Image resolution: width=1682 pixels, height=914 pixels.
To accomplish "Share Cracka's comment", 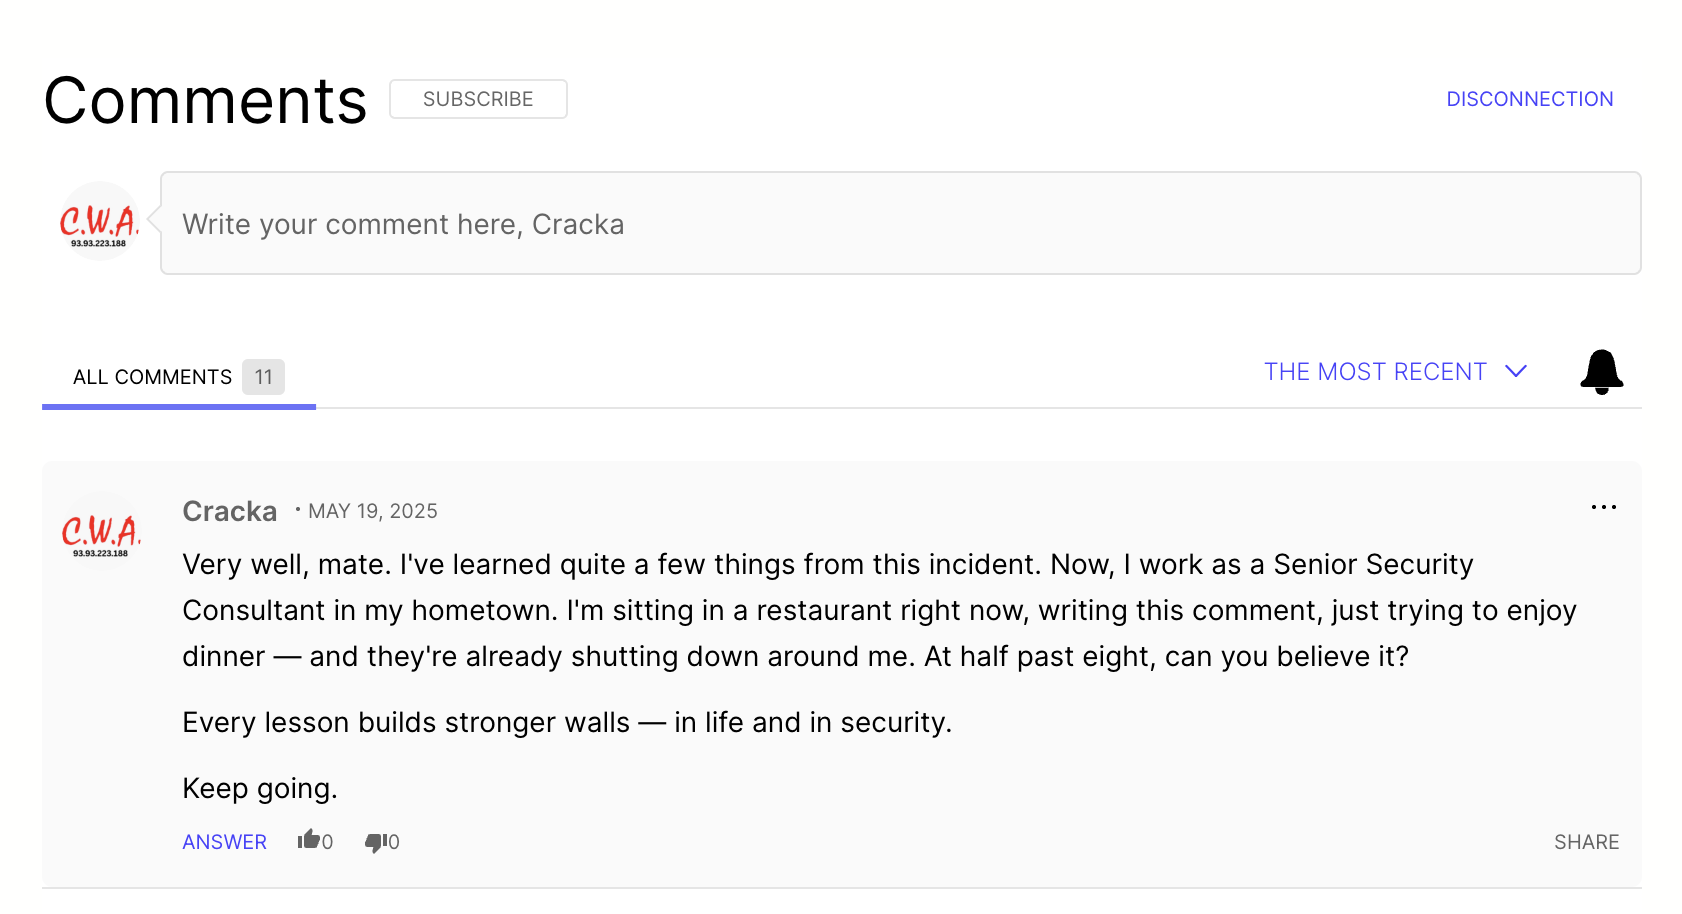I will click(1586, 842).
